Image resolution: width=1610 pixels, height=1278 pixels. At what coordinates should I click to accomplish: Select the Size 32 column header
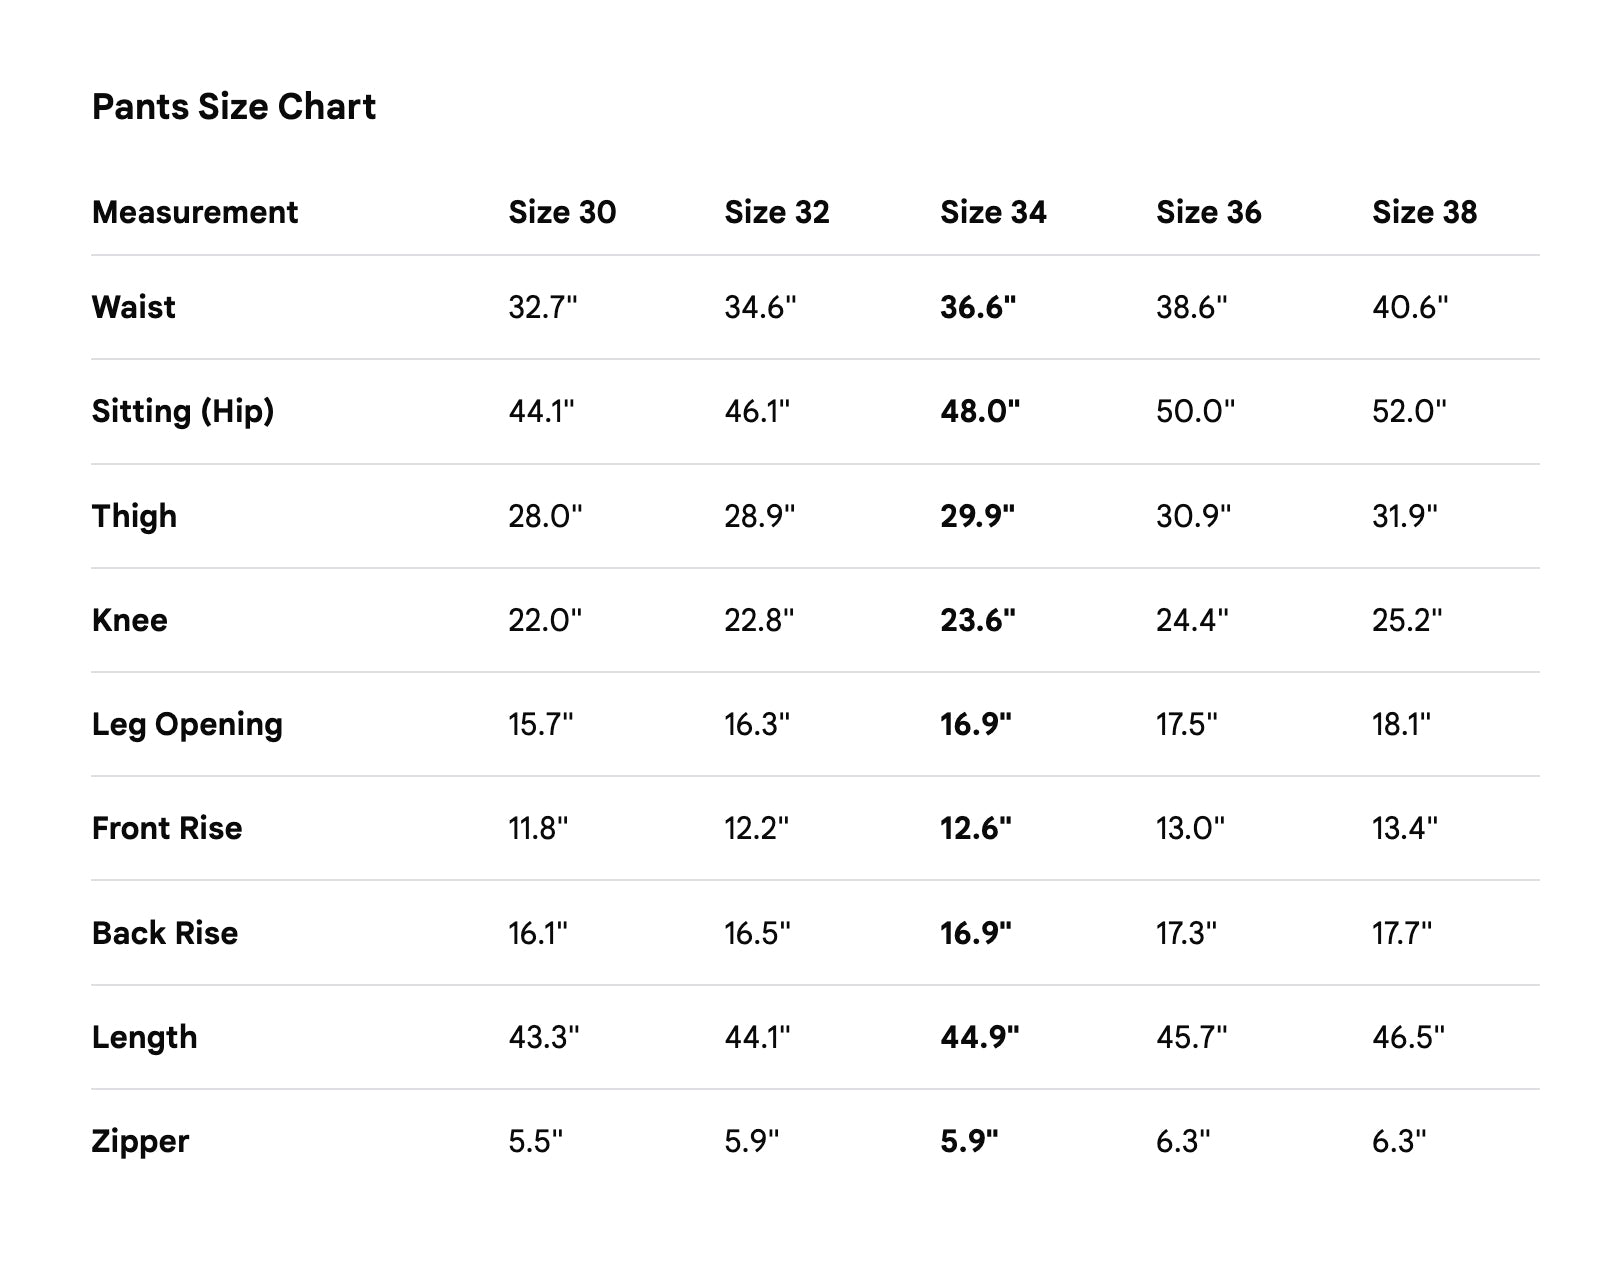pyautogui.click(x=777, y=212)
